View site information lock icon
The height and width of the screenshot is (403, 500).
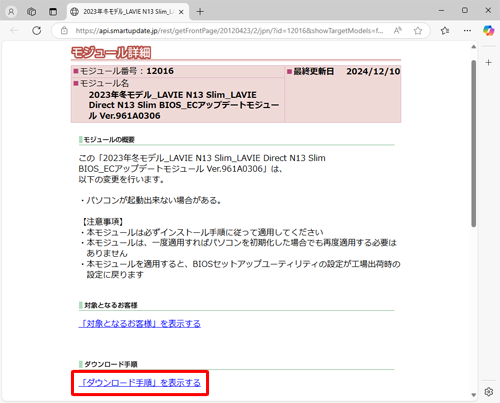[64, 31]
